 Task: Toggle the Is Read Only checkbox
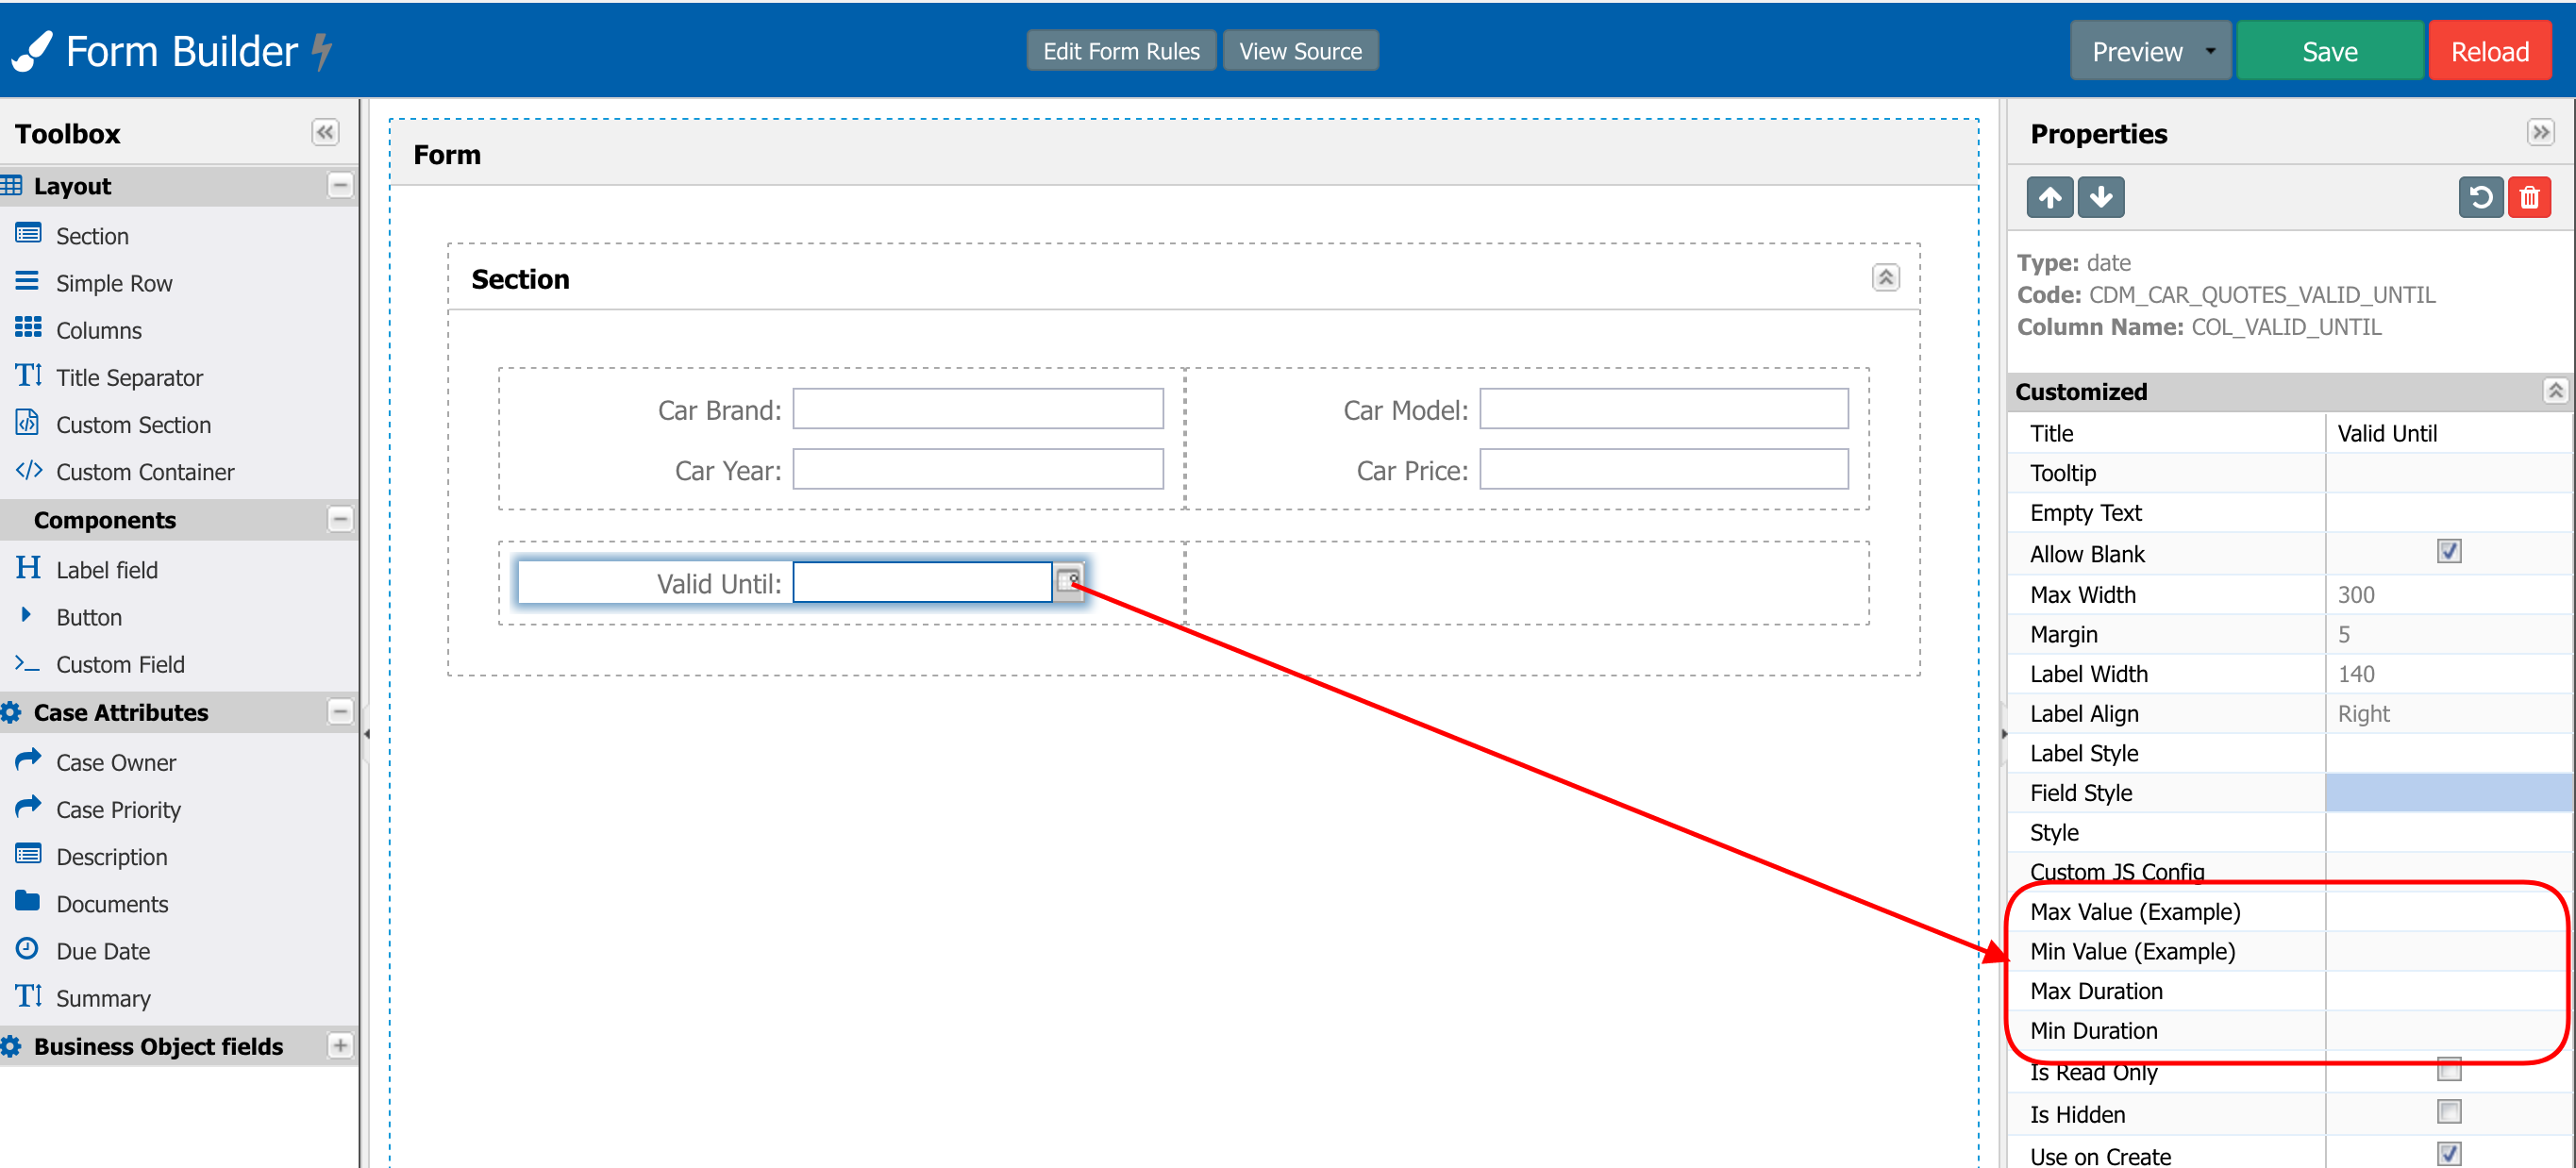[2449, 1070]
